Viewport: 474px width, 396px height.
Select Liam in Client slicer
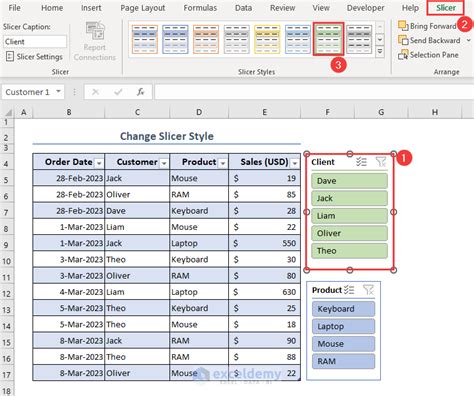coord(349,216)
